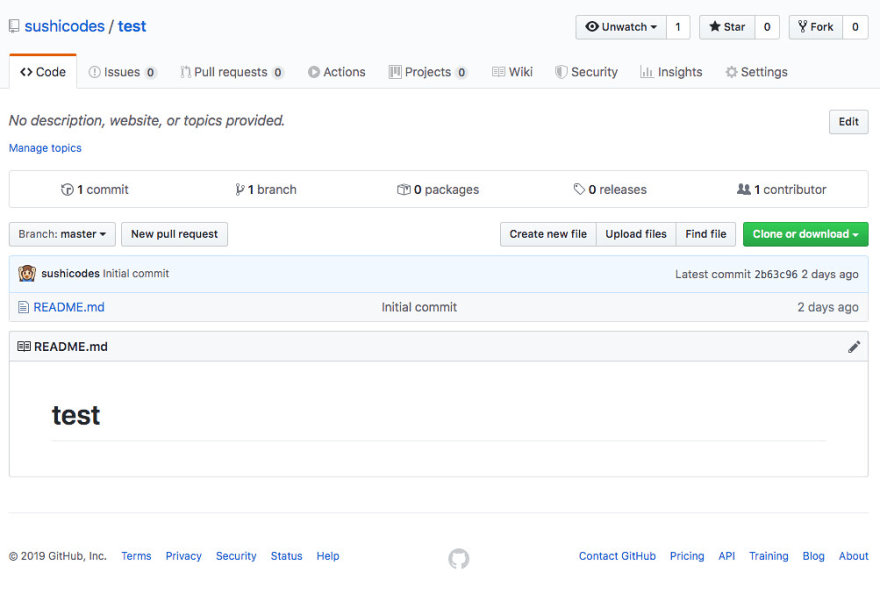
Task: Click Manage topics link
Action: pos(45,148)
